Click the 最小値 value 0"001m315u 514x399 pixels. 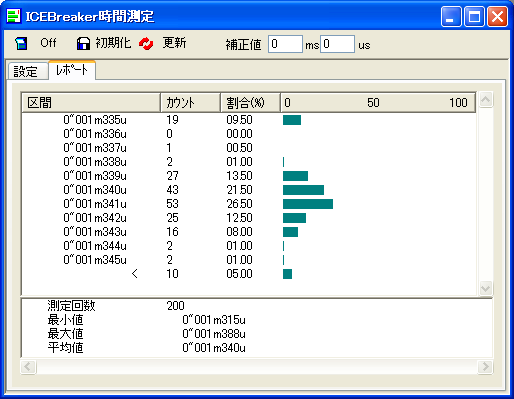pos(214,320)
